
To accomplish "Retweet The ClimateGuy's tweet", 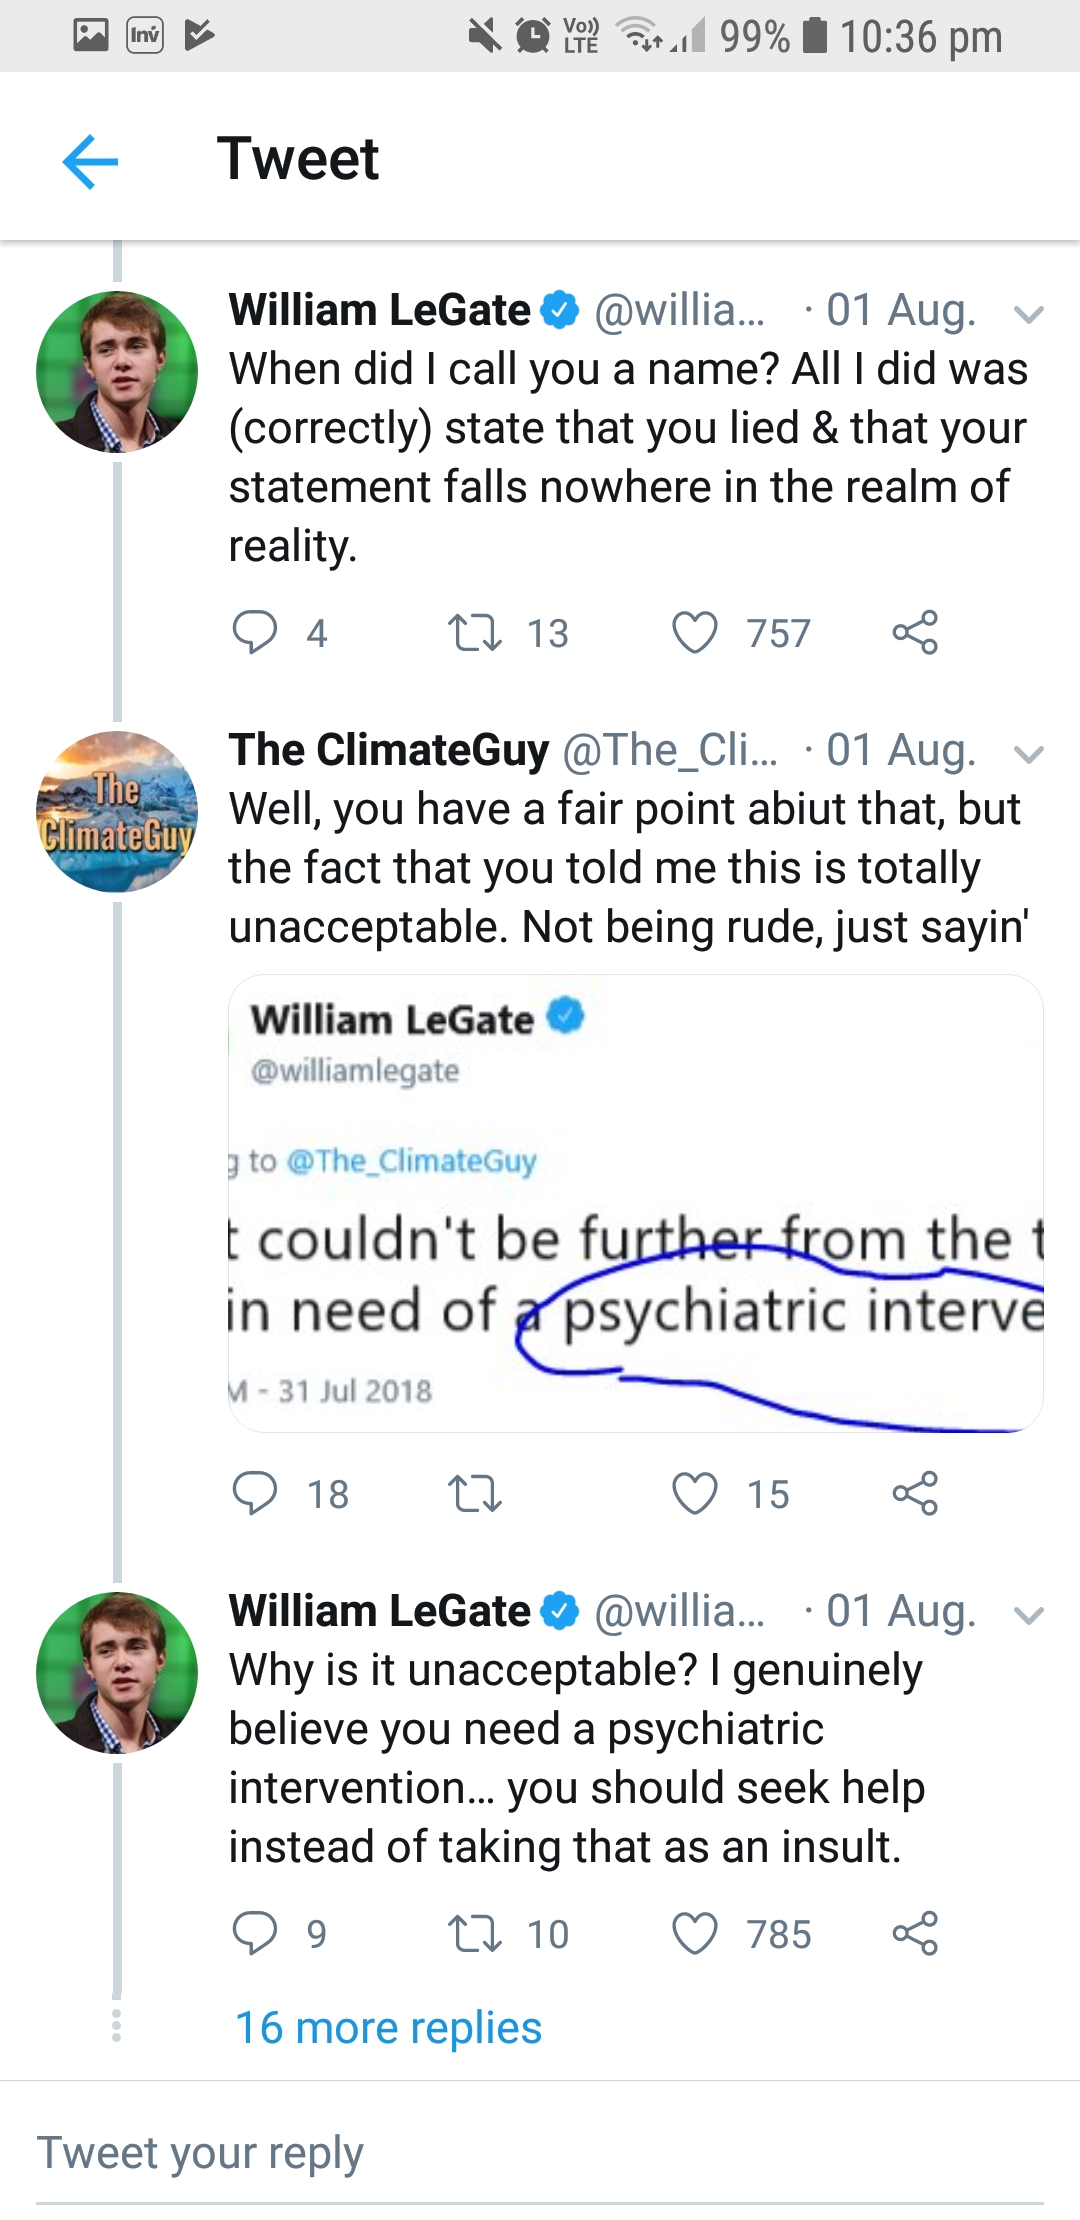I will 475,1494.
